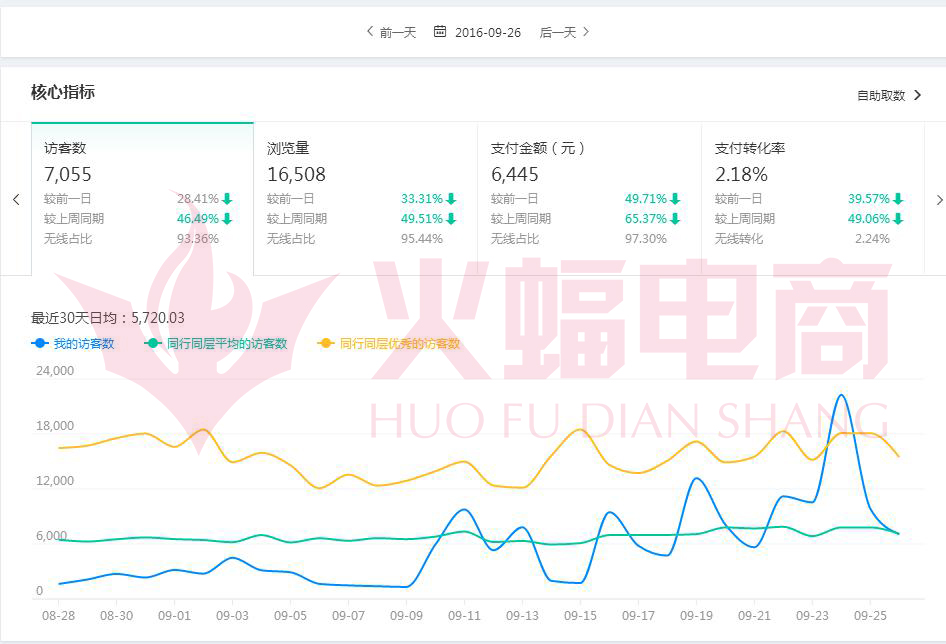Screen dimensions: 946x644
Task: Click the 09-01 x-axis date label
Action: pyautogui.click(x=174, y=616)
